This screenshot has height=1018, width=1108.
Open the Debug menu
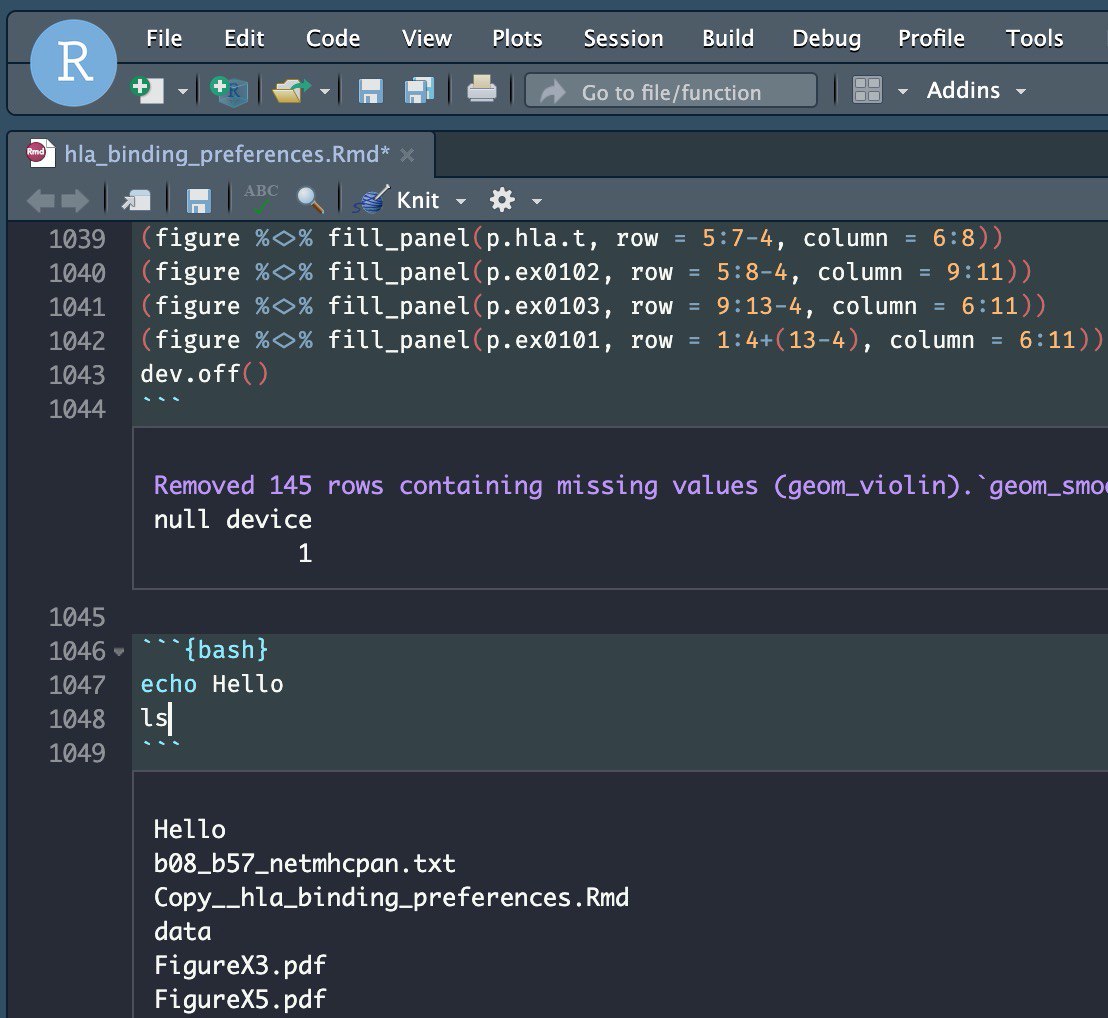(x=827, y=38)
